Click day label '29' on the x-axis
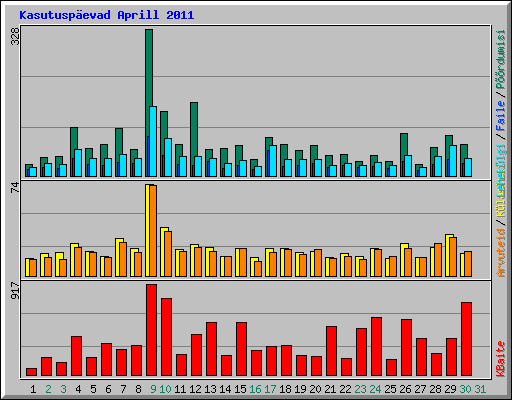 point(450,389)
